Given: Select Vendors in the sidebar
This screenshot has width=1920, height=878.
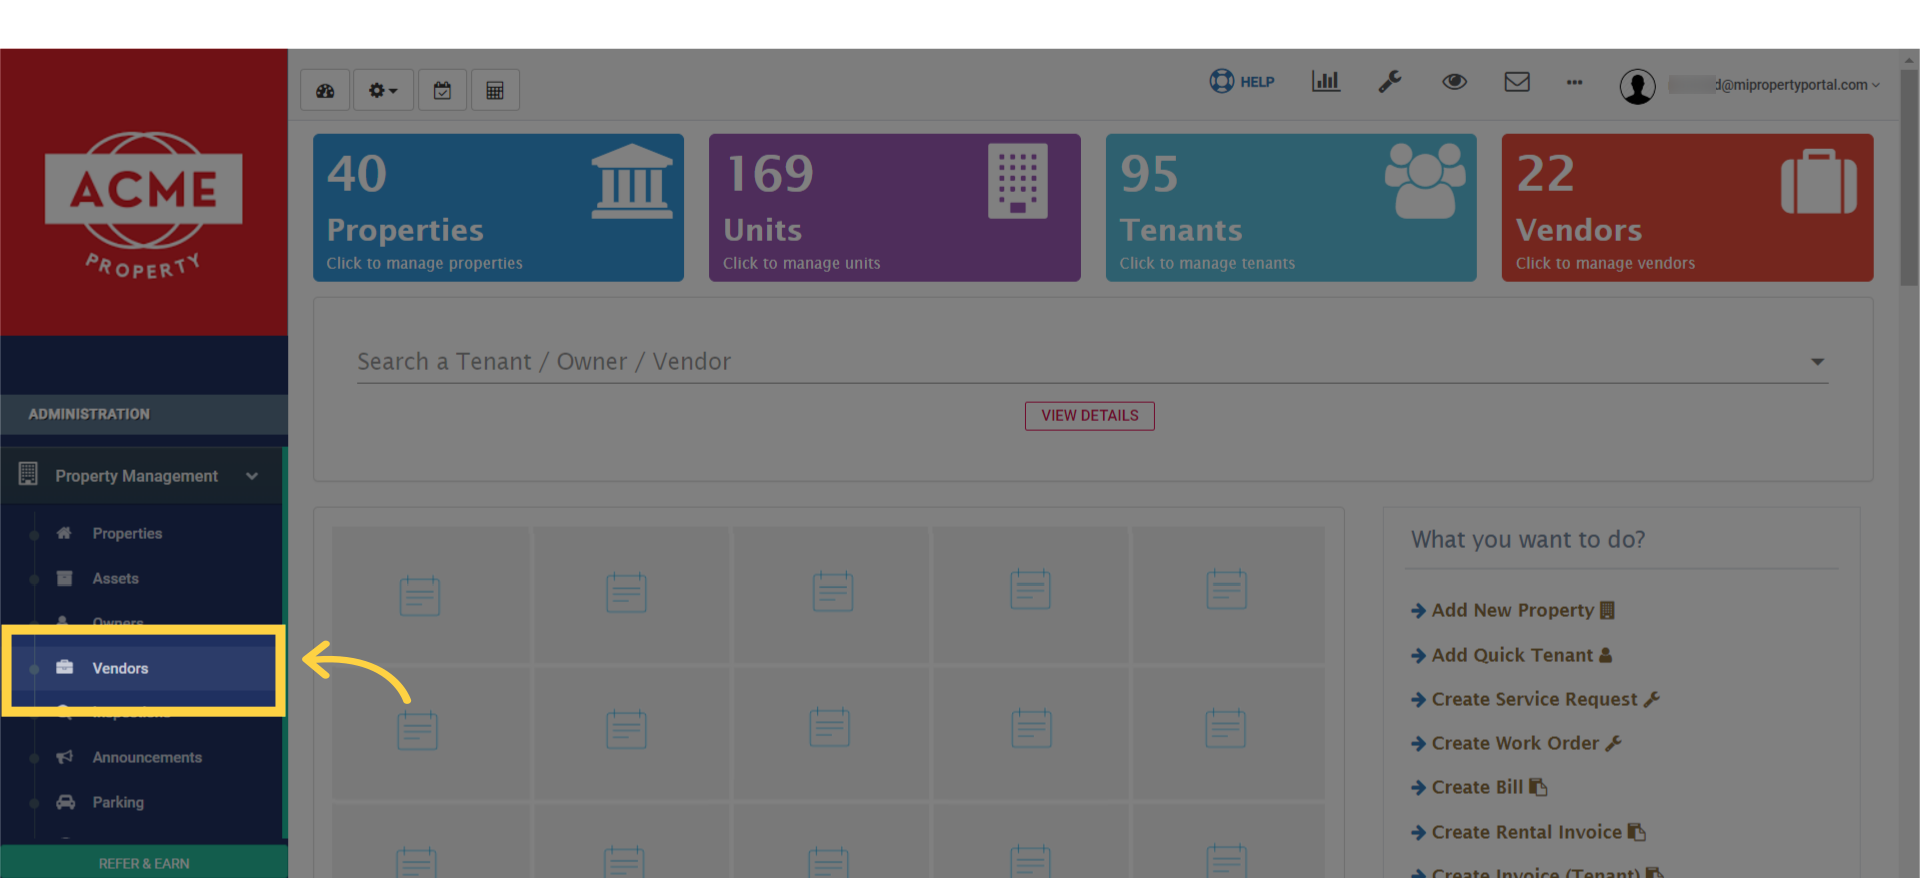Looking at the screenshot, I should pos(145,668).
